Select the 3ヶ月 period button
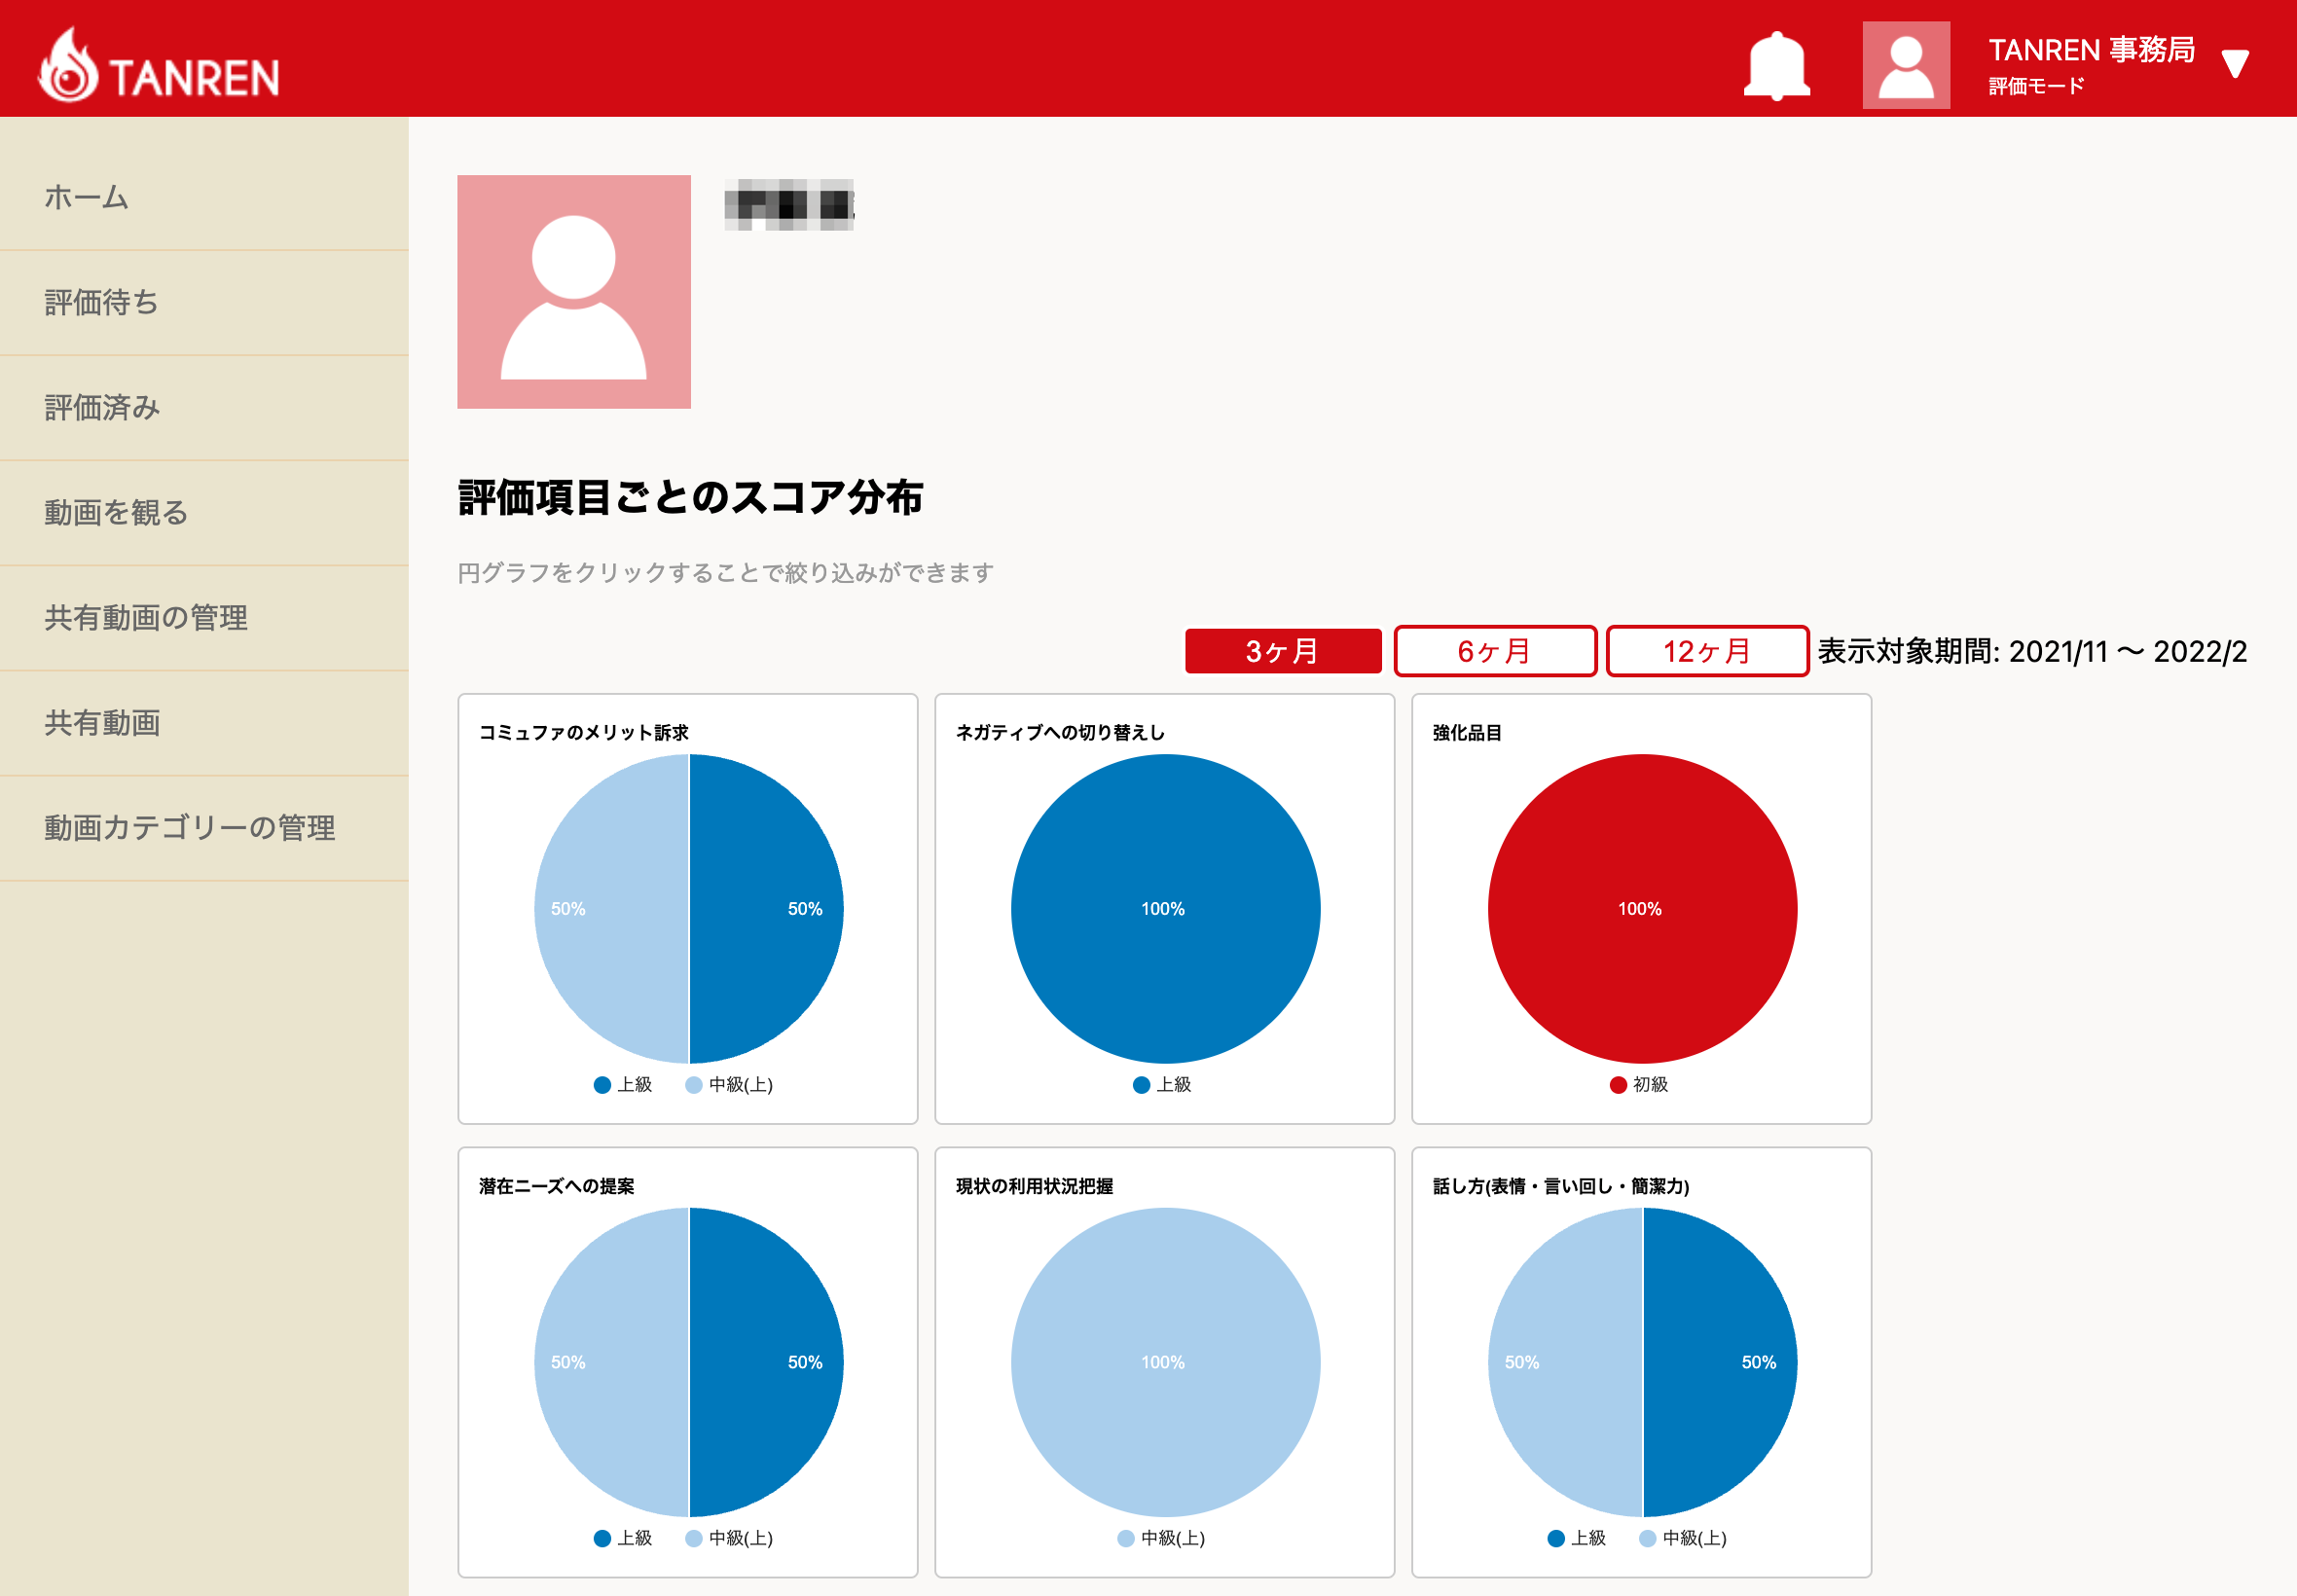 pos(1282,652)
